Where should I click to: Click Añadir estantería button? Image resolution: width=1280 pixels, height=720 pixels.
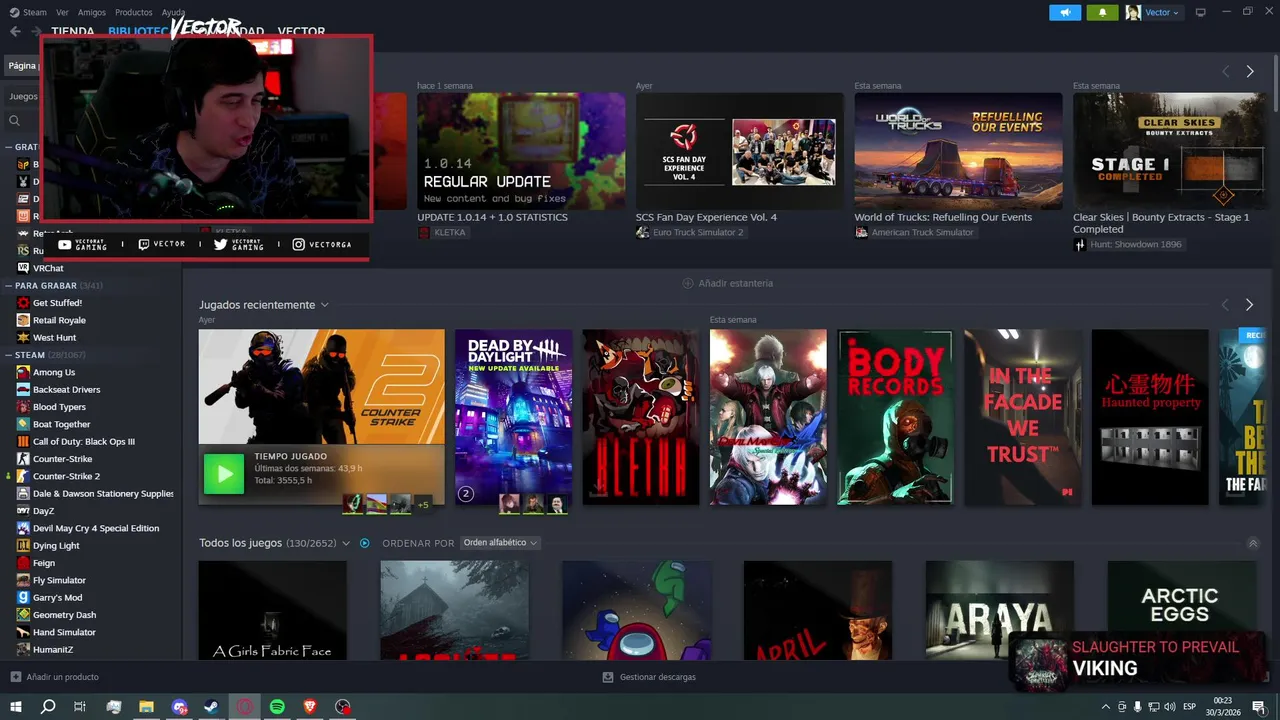point(727,283)
